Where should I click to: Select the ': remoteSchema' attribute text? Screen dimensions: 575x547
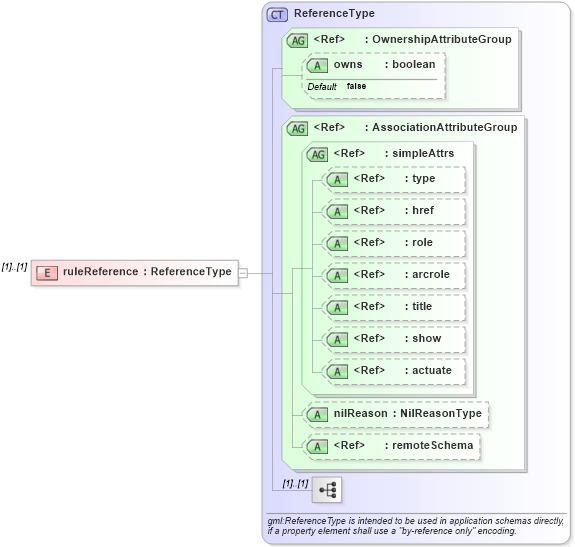pos(429,445)
